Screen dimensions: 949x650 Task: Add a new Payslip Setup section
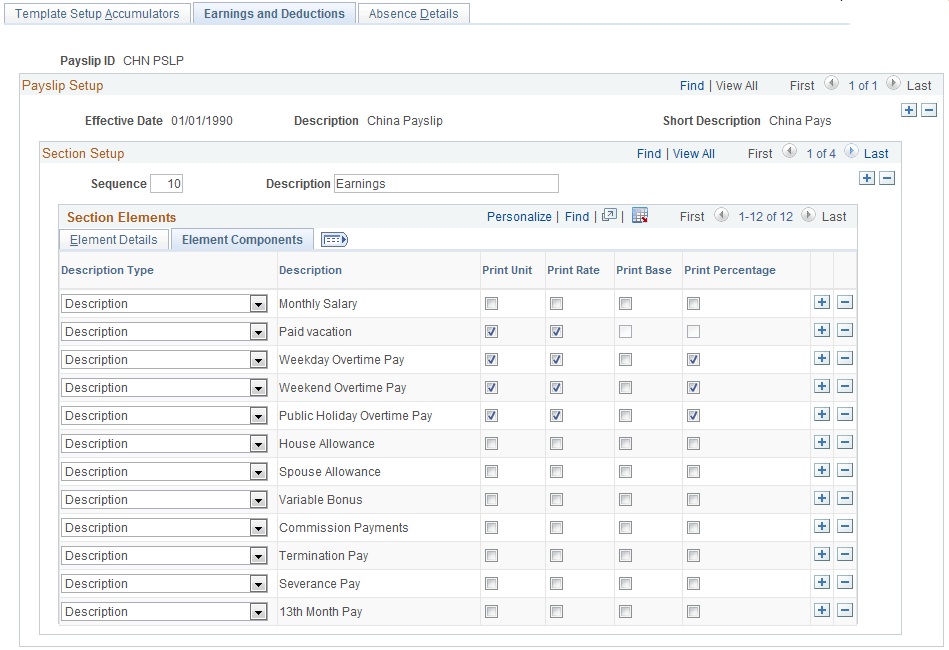[908, 110]
